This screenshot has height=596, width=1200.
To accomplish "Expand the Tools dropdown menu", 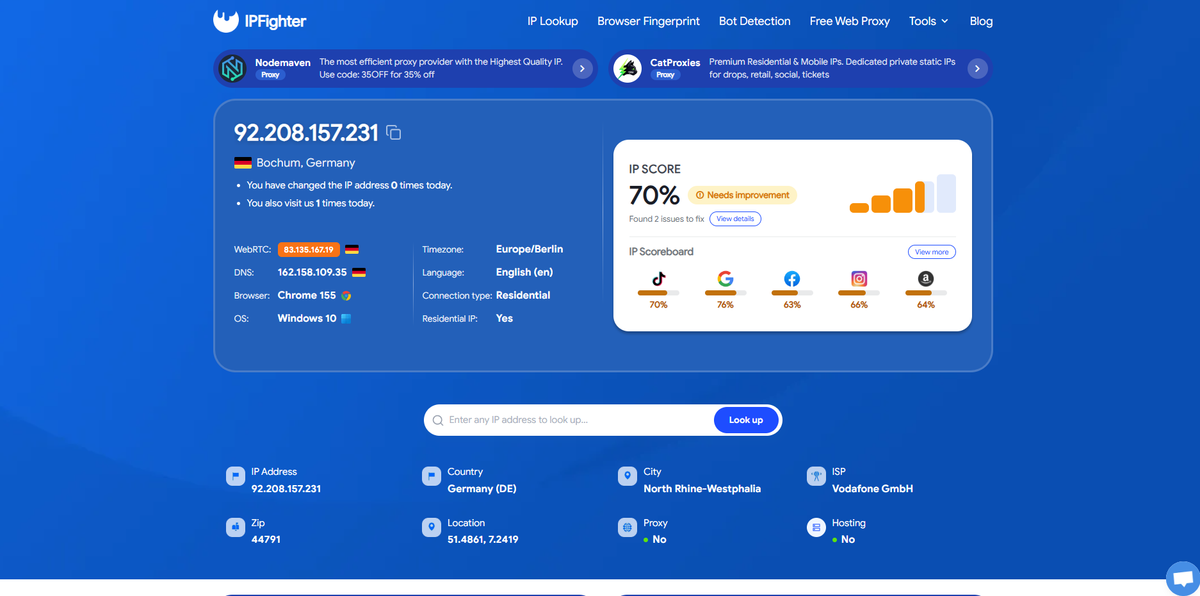I will [928, 21].
